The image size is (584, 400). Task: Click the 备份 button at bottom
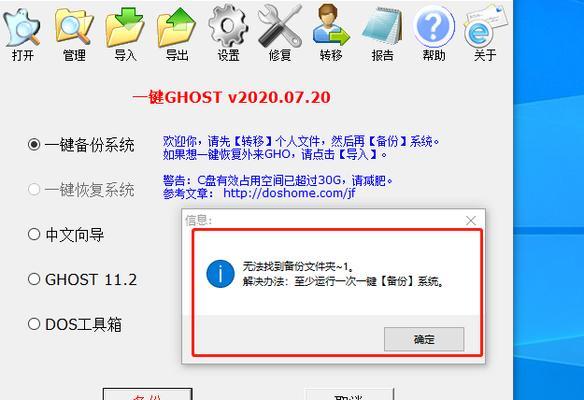(147, 394)
